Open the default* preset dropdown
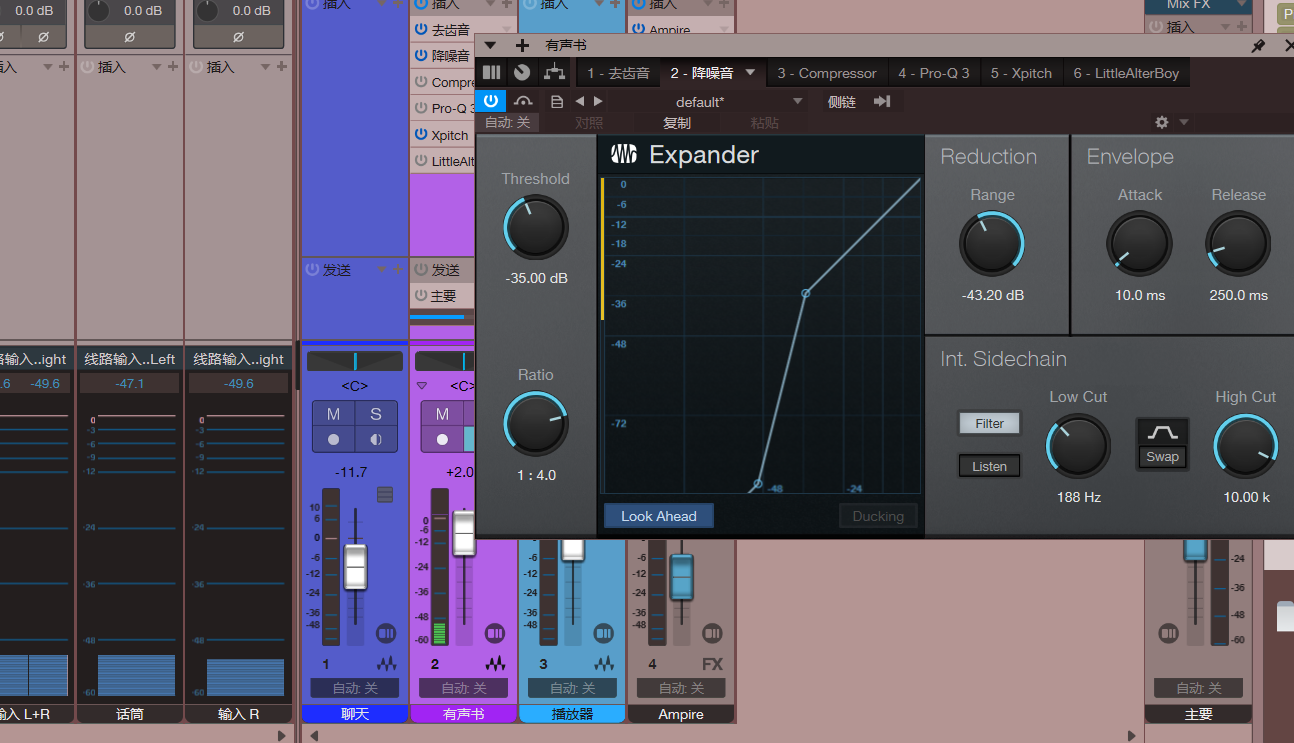1294x743 pixels. tap(797, 101)
